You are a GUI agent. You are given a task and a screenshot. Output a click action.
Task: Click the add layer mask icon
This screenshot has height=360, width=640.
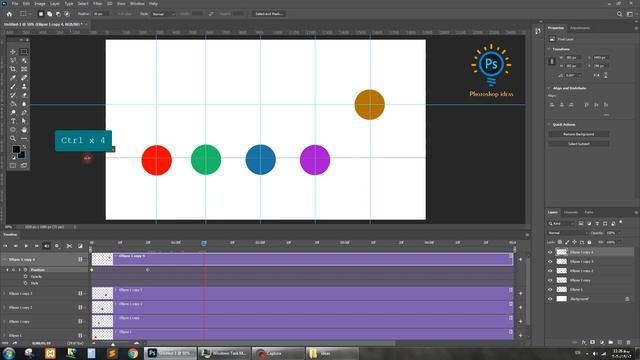click(593, 342)
